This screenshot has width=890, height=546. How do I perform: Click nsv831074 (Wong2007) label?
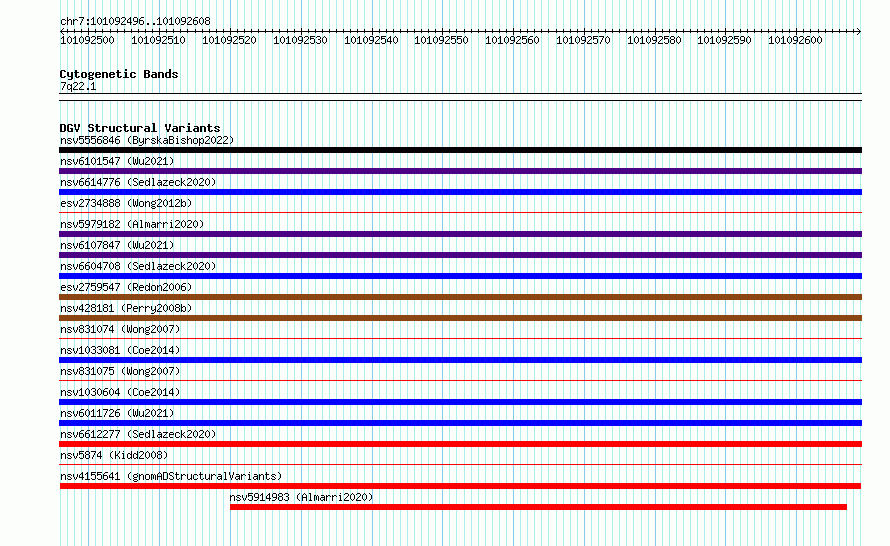120,329
